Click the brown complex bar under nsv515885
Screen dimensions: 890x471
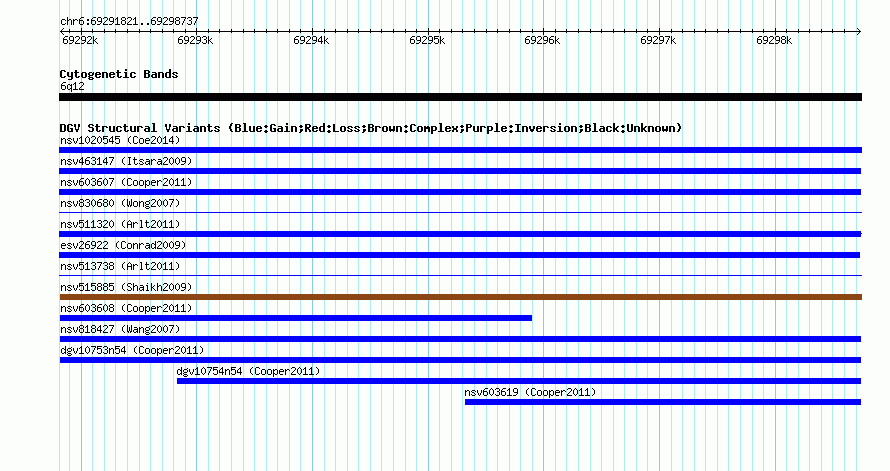click(460, 297)
